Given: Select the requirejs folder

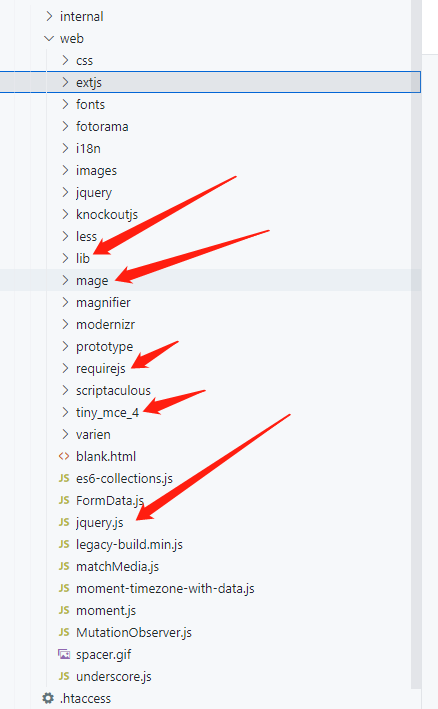Looking at the screenshot, I should click(x=101, y=369).
